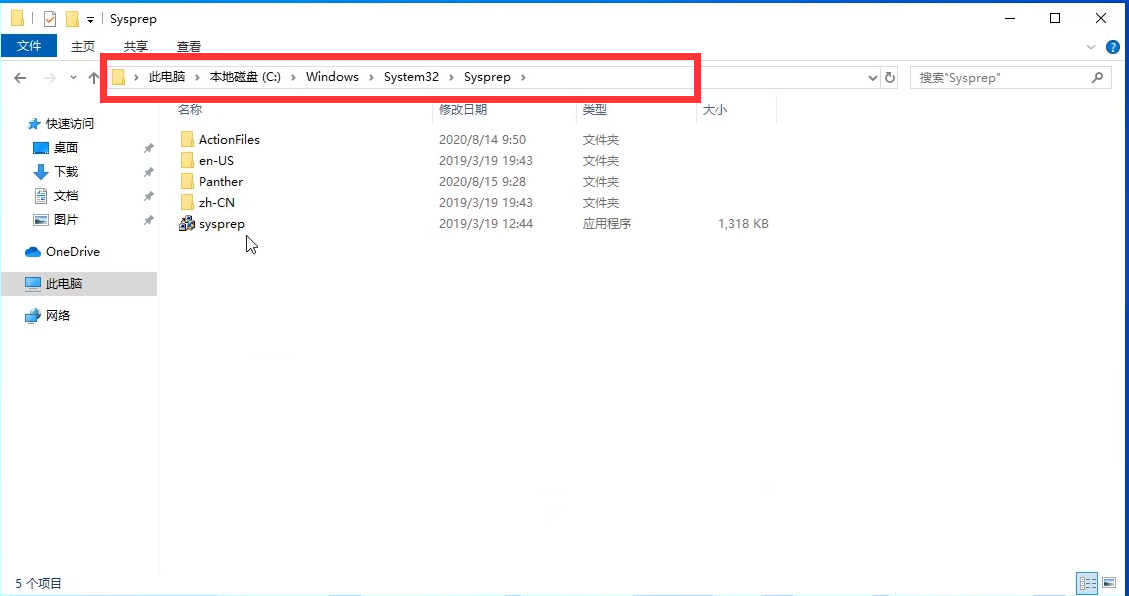Viewport: 1129px width, 596px height.
Task: Click Windows in the address breadcrumb
Action: (332, 77)
